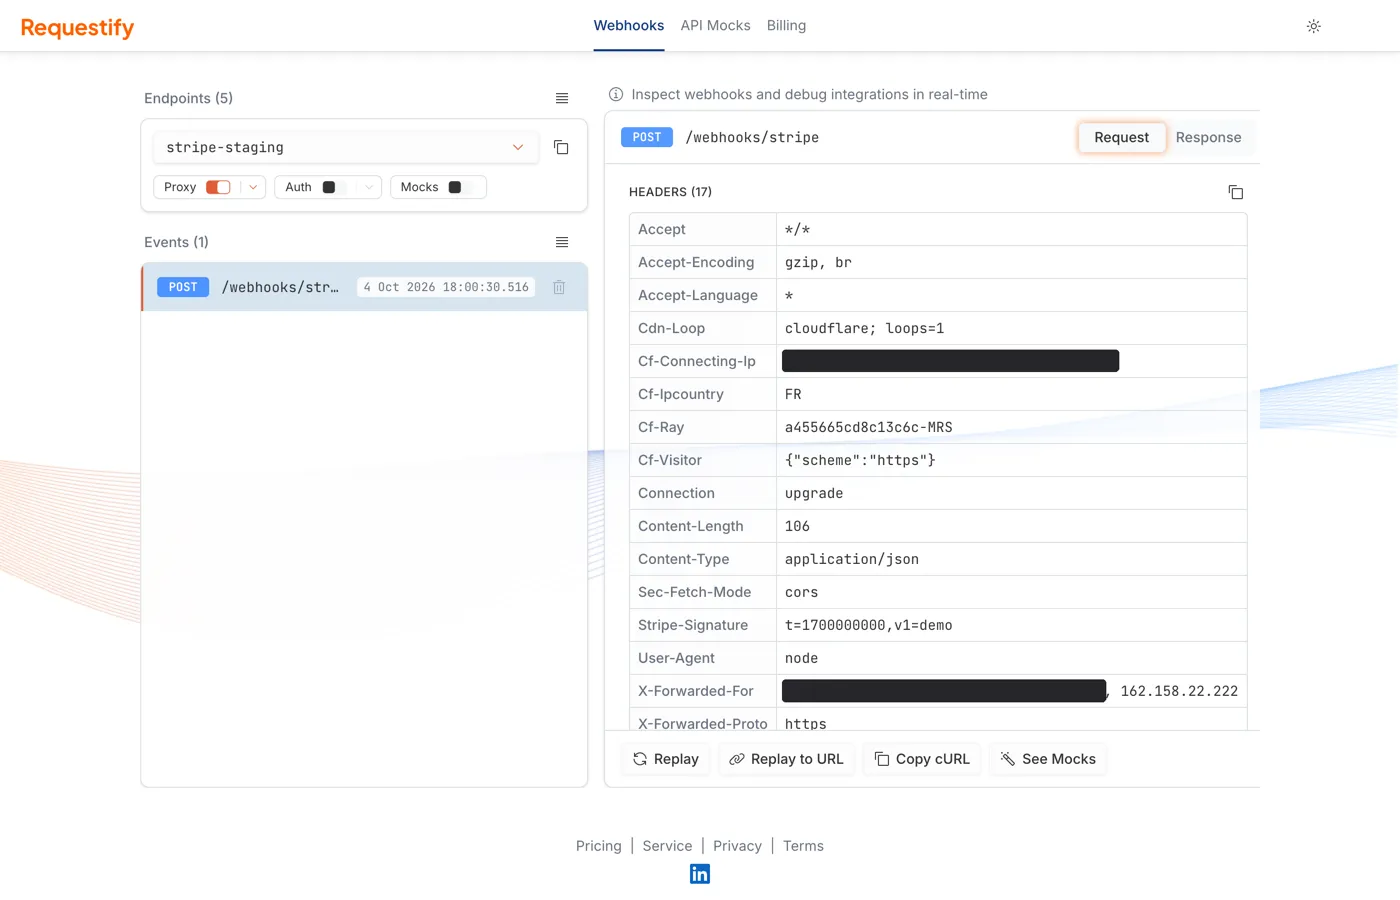The height and width of the screenshot is (900, 1400).
Task: Delete the /webhooks/str… event trash icon
Action: (x=559, y=287)
